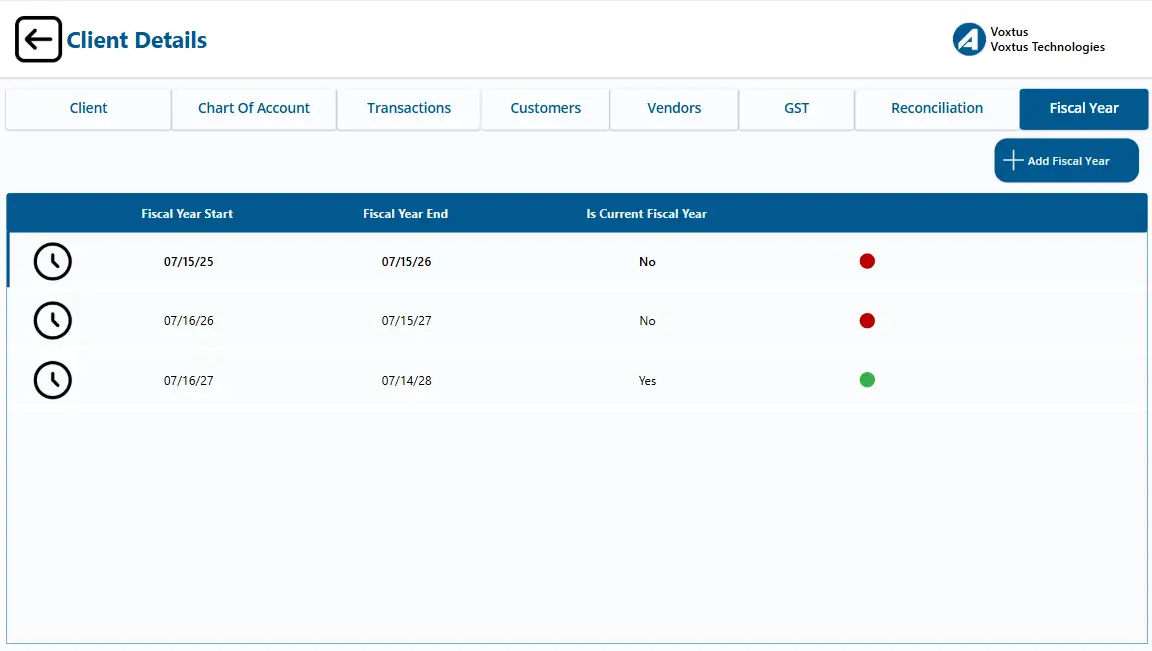The width and height of the screenshot is (1152, 651).
Task: Click clock icon for 07/16/27 fiscal year
Action: [x=53, y=381]
